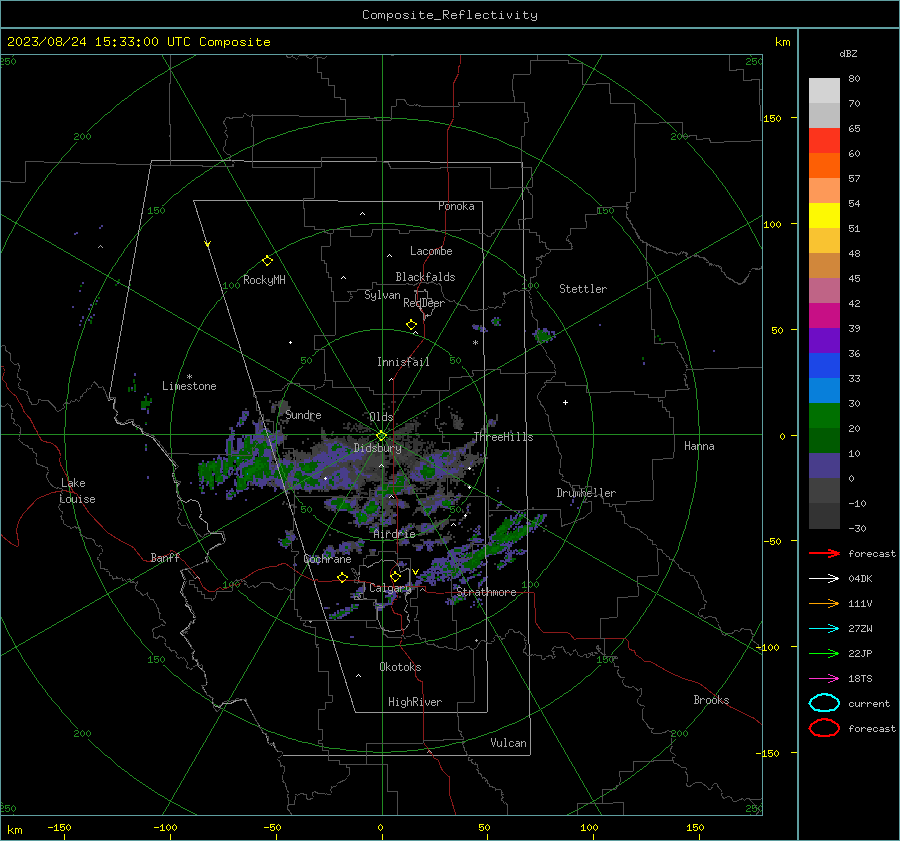Screen dimensions: 900x841
Task: Click the Lacombe label
Action: pos(431,251)
